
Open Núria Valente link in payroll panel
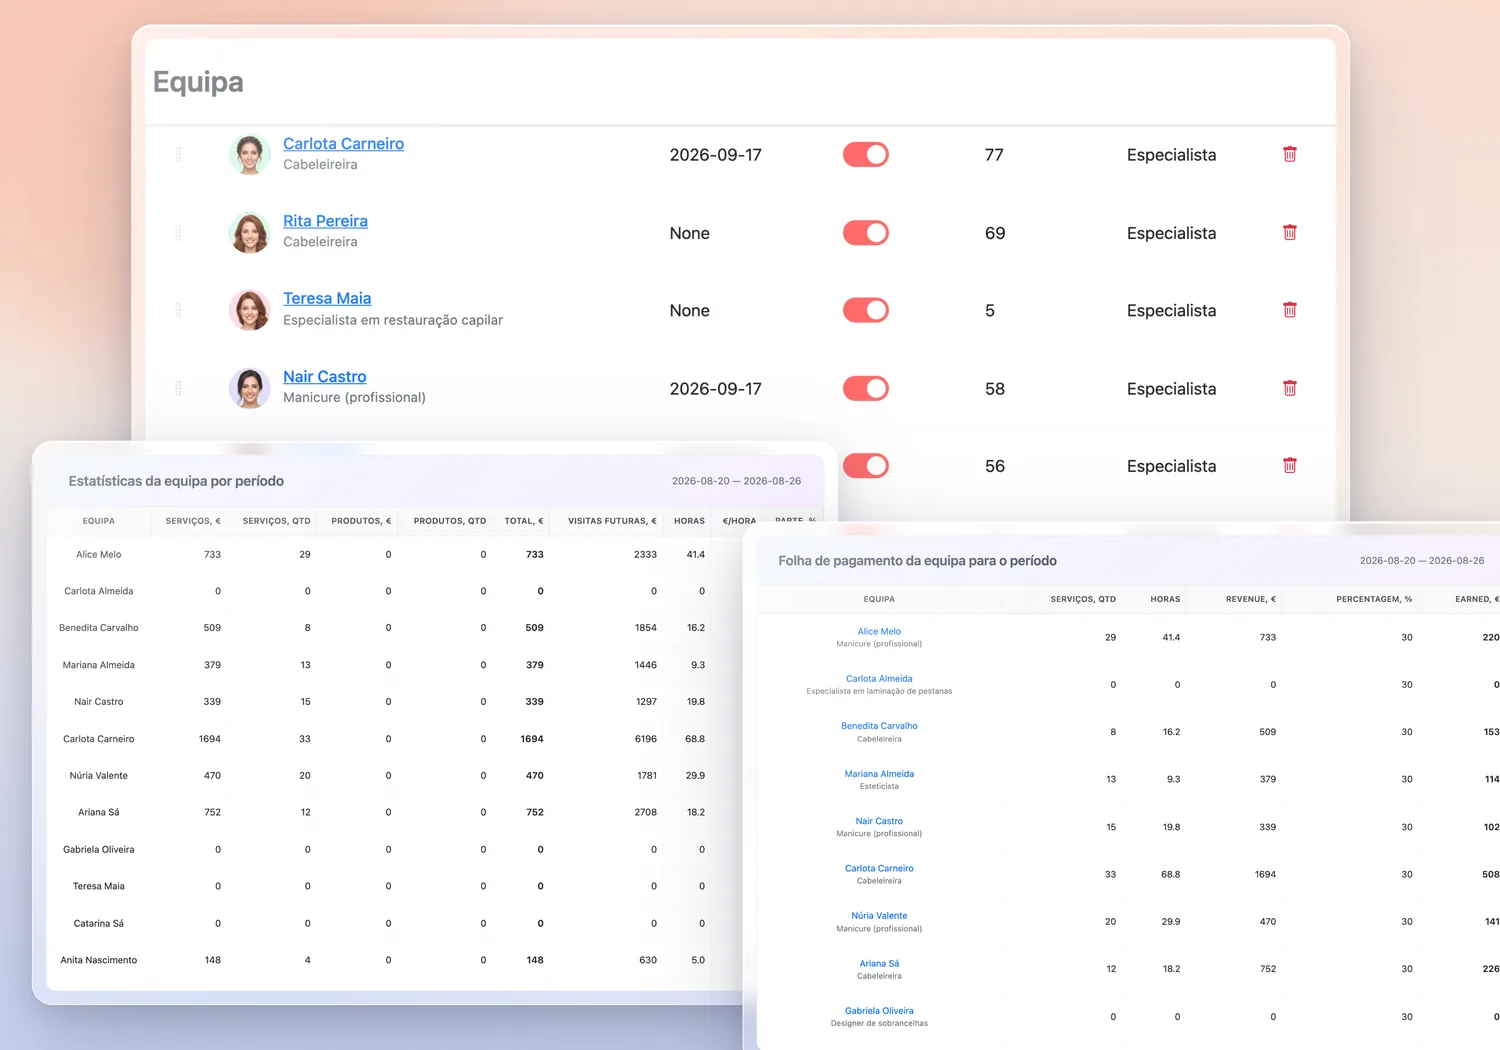[879, 915]
